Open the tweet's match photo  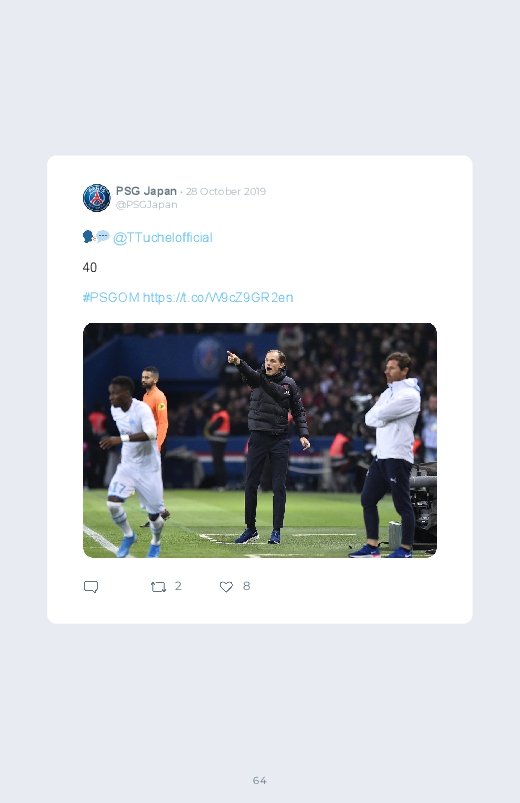[x=260, y=440]
